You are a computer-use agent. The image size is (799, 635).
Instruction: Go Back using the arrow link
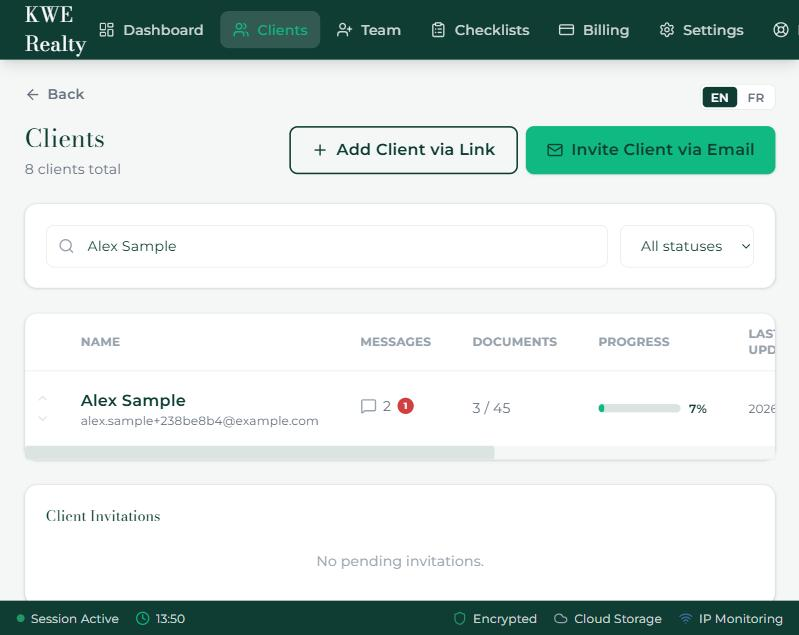pyautogui.click(x=55, y=94)
